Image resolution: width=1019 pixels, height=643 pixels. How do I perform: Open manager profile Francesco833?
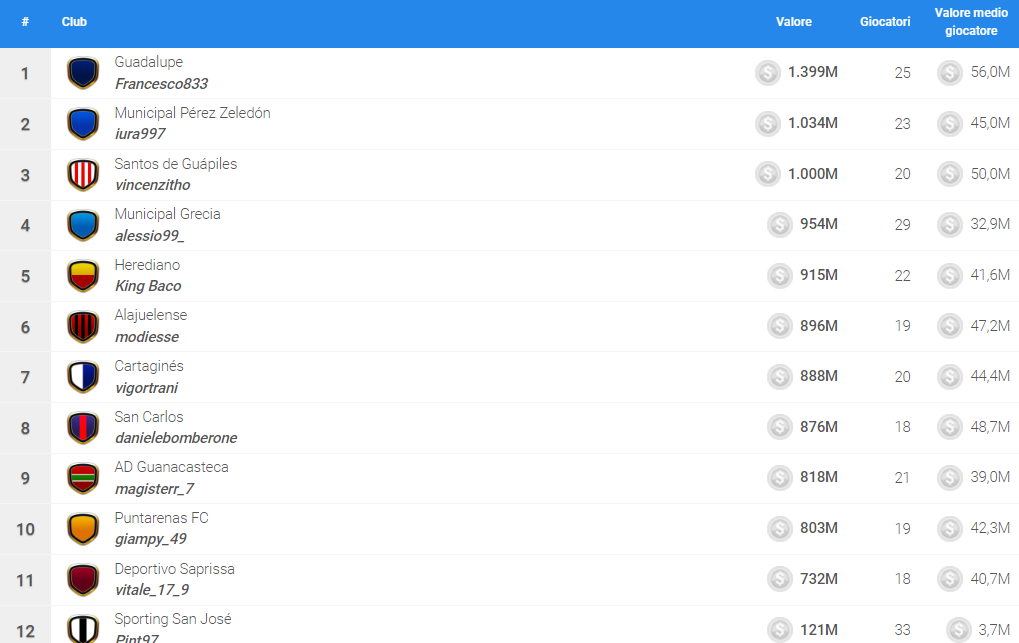[x=161, y=84]
